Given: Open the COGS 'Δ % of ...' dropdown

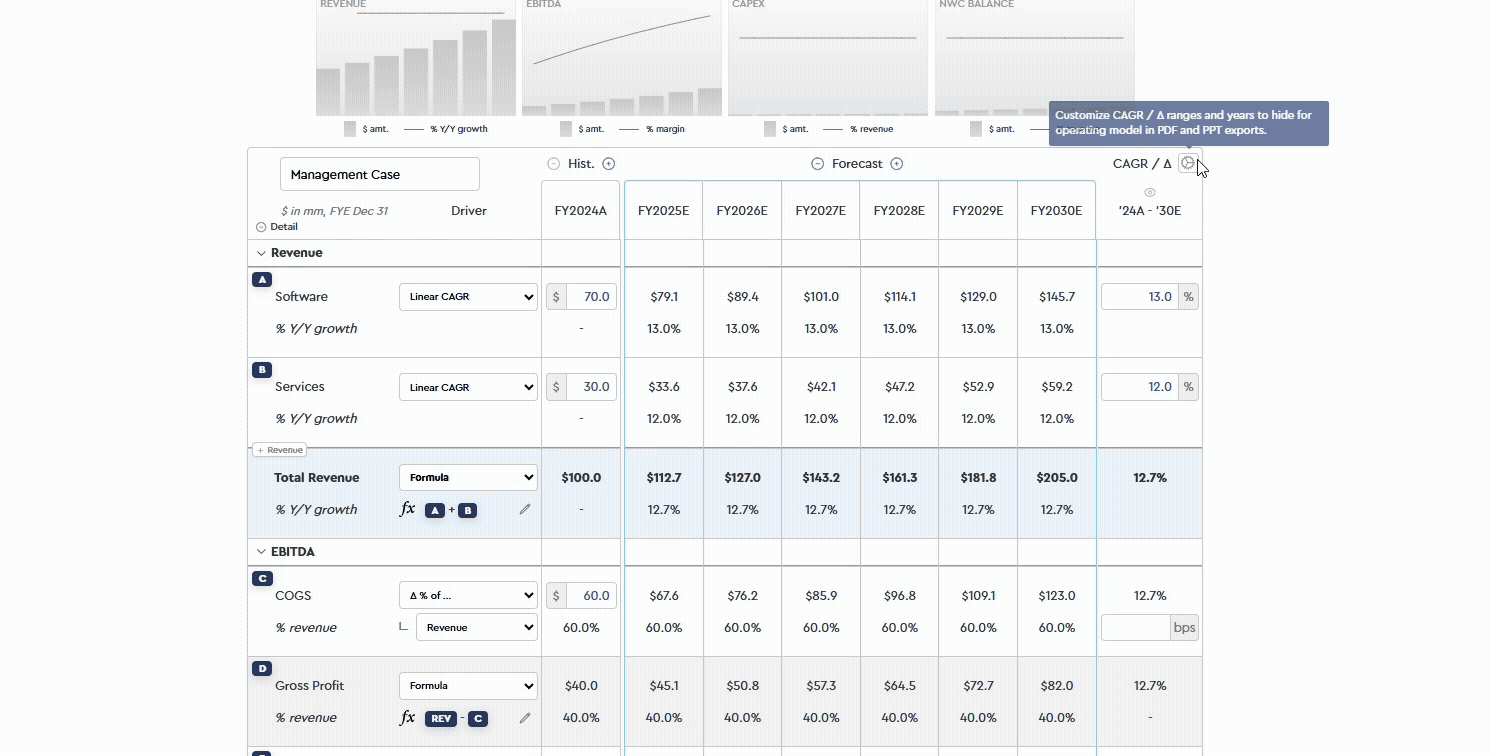Looking at the screenshot, I should click(468, 595).
